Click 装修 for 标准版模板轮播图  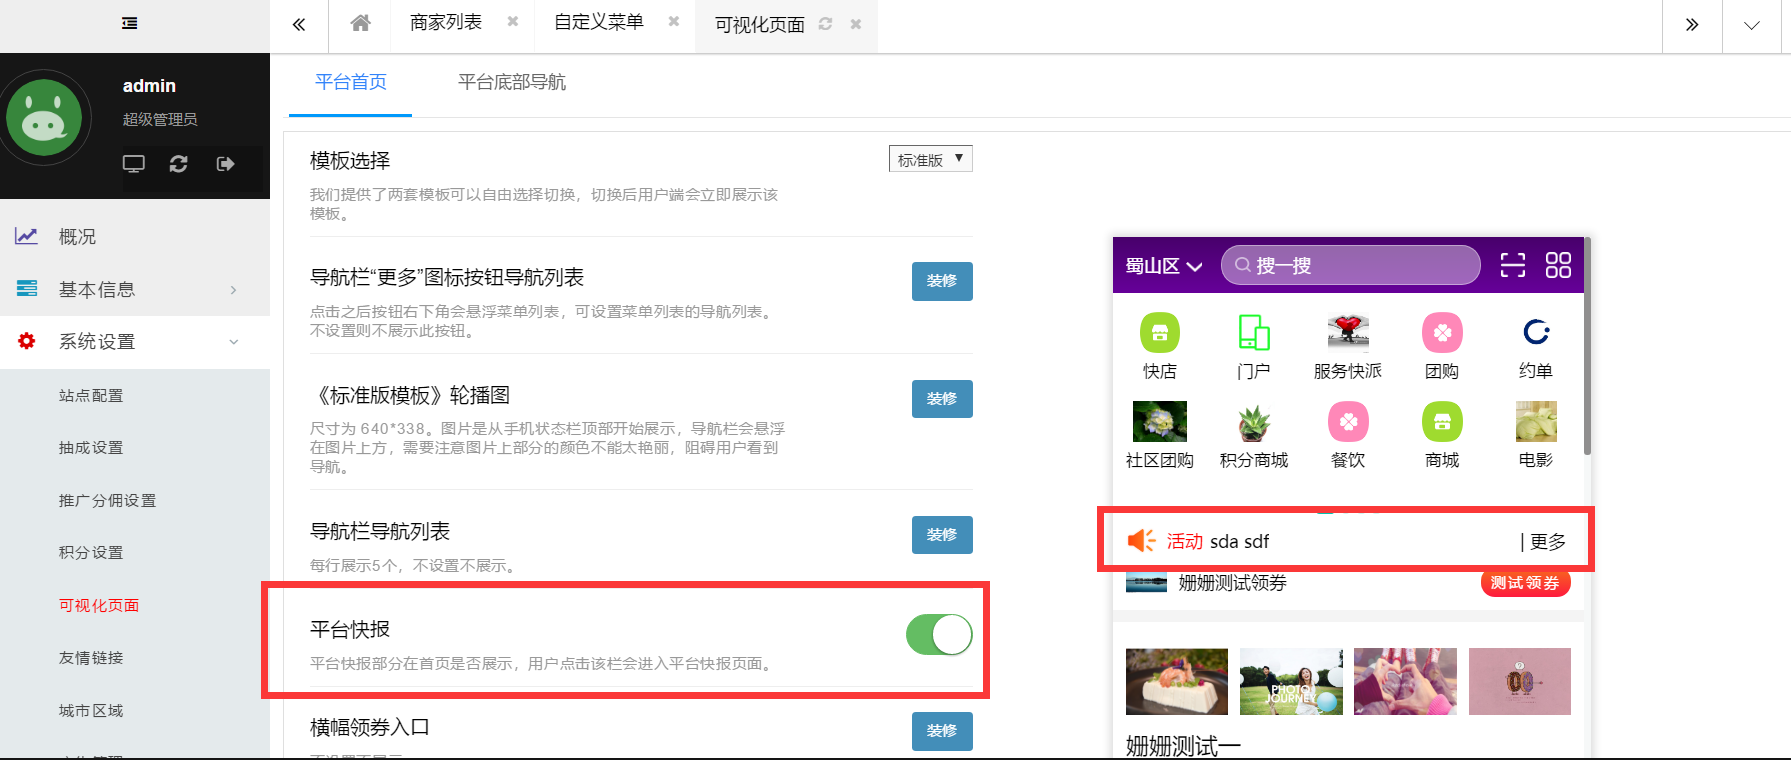[942, 399]
